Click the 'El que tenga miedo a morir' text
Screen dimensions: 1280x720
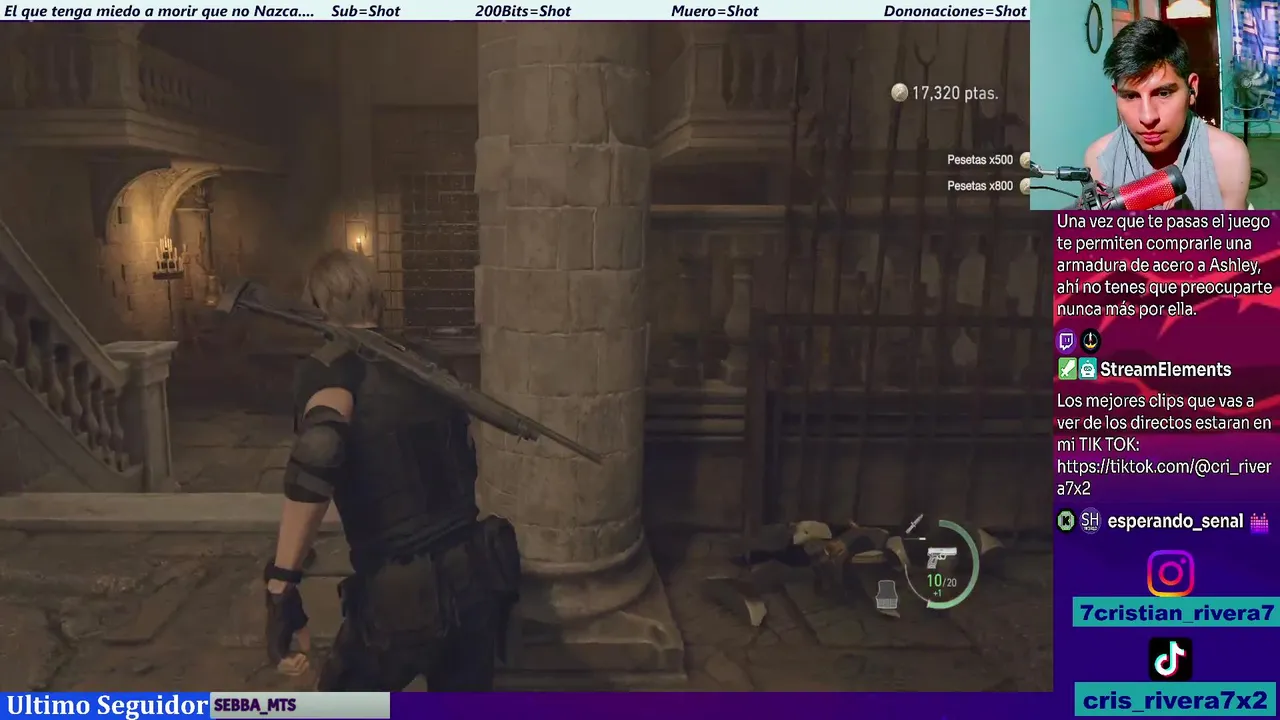click(x=159, y=11)
